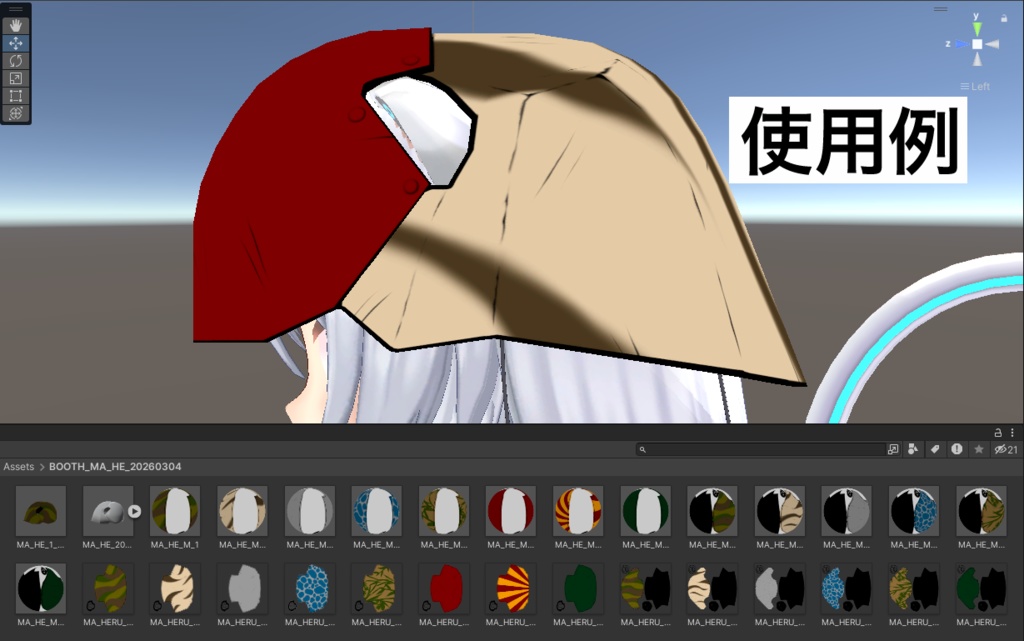Toggle the hidden packages count eye
This screenshot has width=1024, height=641.
coord(1000,449)
